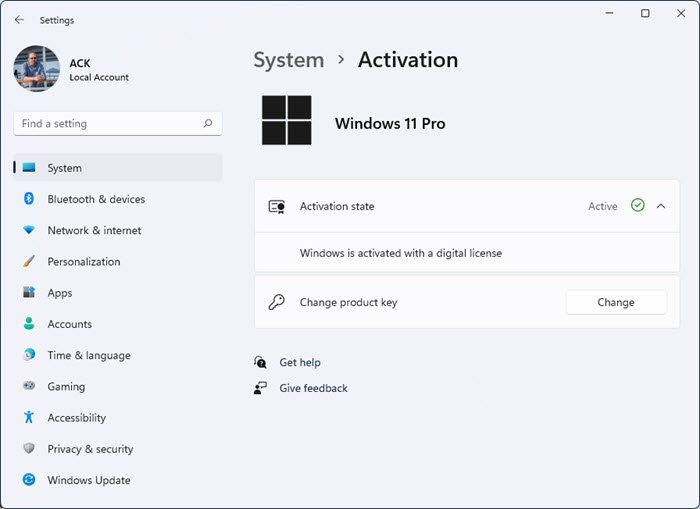The height and width of the screenshot is (509, 700).
Task: Open the Accounts settings category
Action: coord(69,324)
